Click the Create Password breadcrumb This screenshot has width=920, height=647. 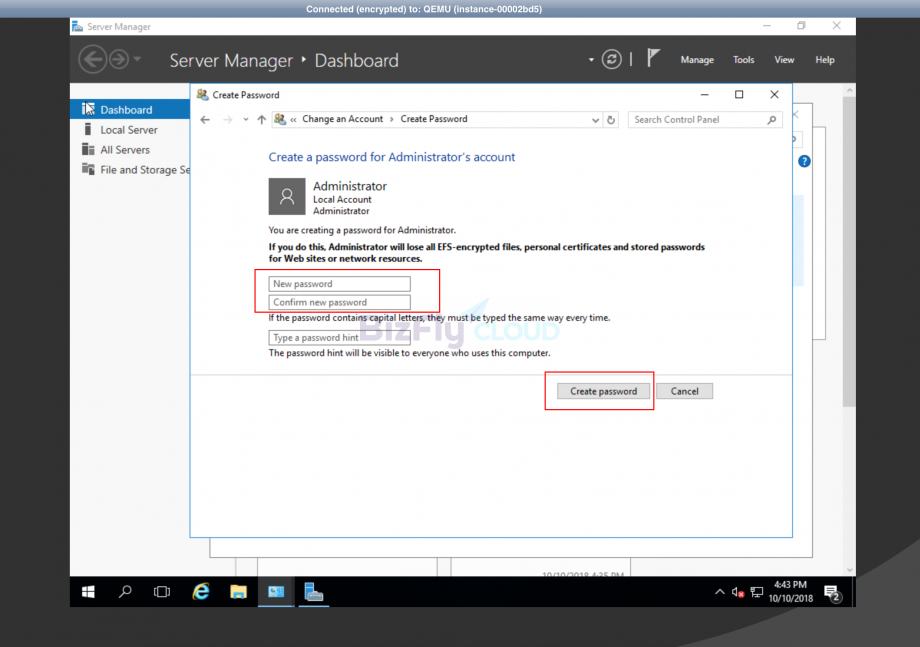[434, 119]
